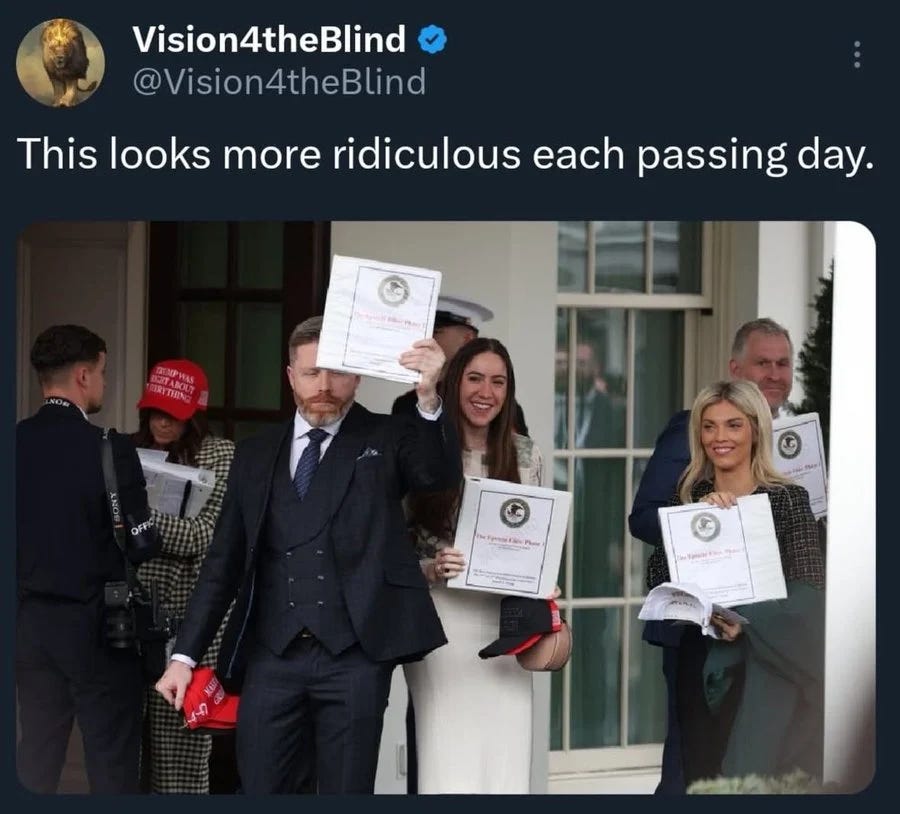
Task: Click the red cap with white lettering
Action: click(x=174, y=389)
